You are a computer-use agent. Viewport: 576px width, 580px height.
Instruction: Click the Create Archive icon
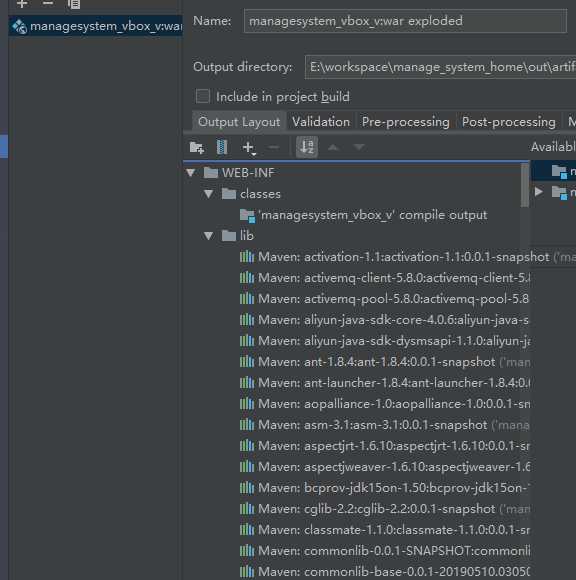(x=222, y=147)
